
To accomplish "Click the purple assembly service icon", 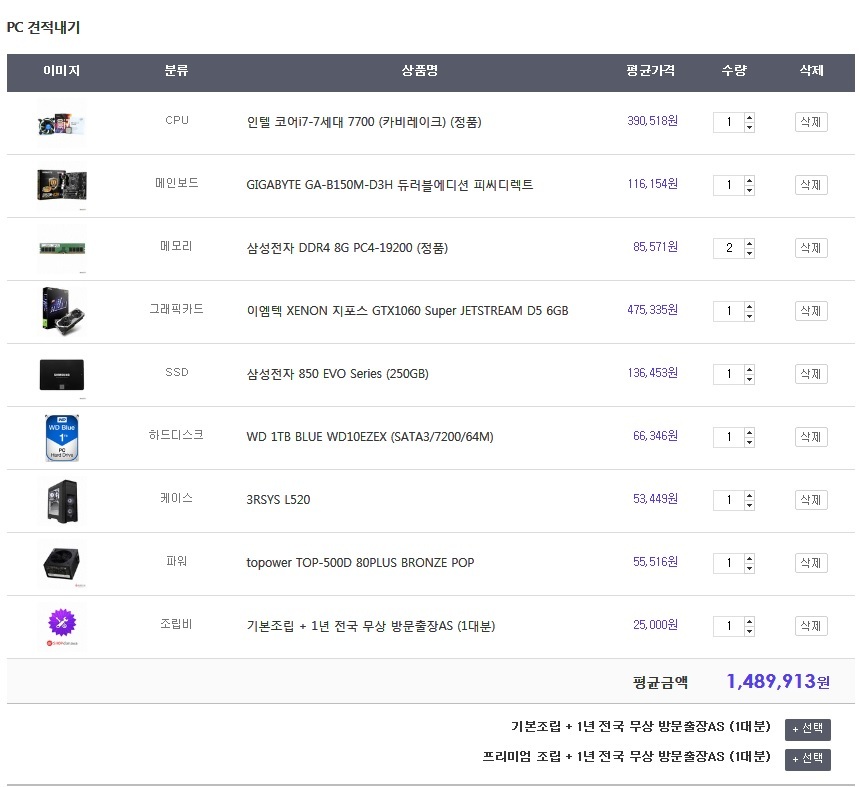I will tap(61, 625).
